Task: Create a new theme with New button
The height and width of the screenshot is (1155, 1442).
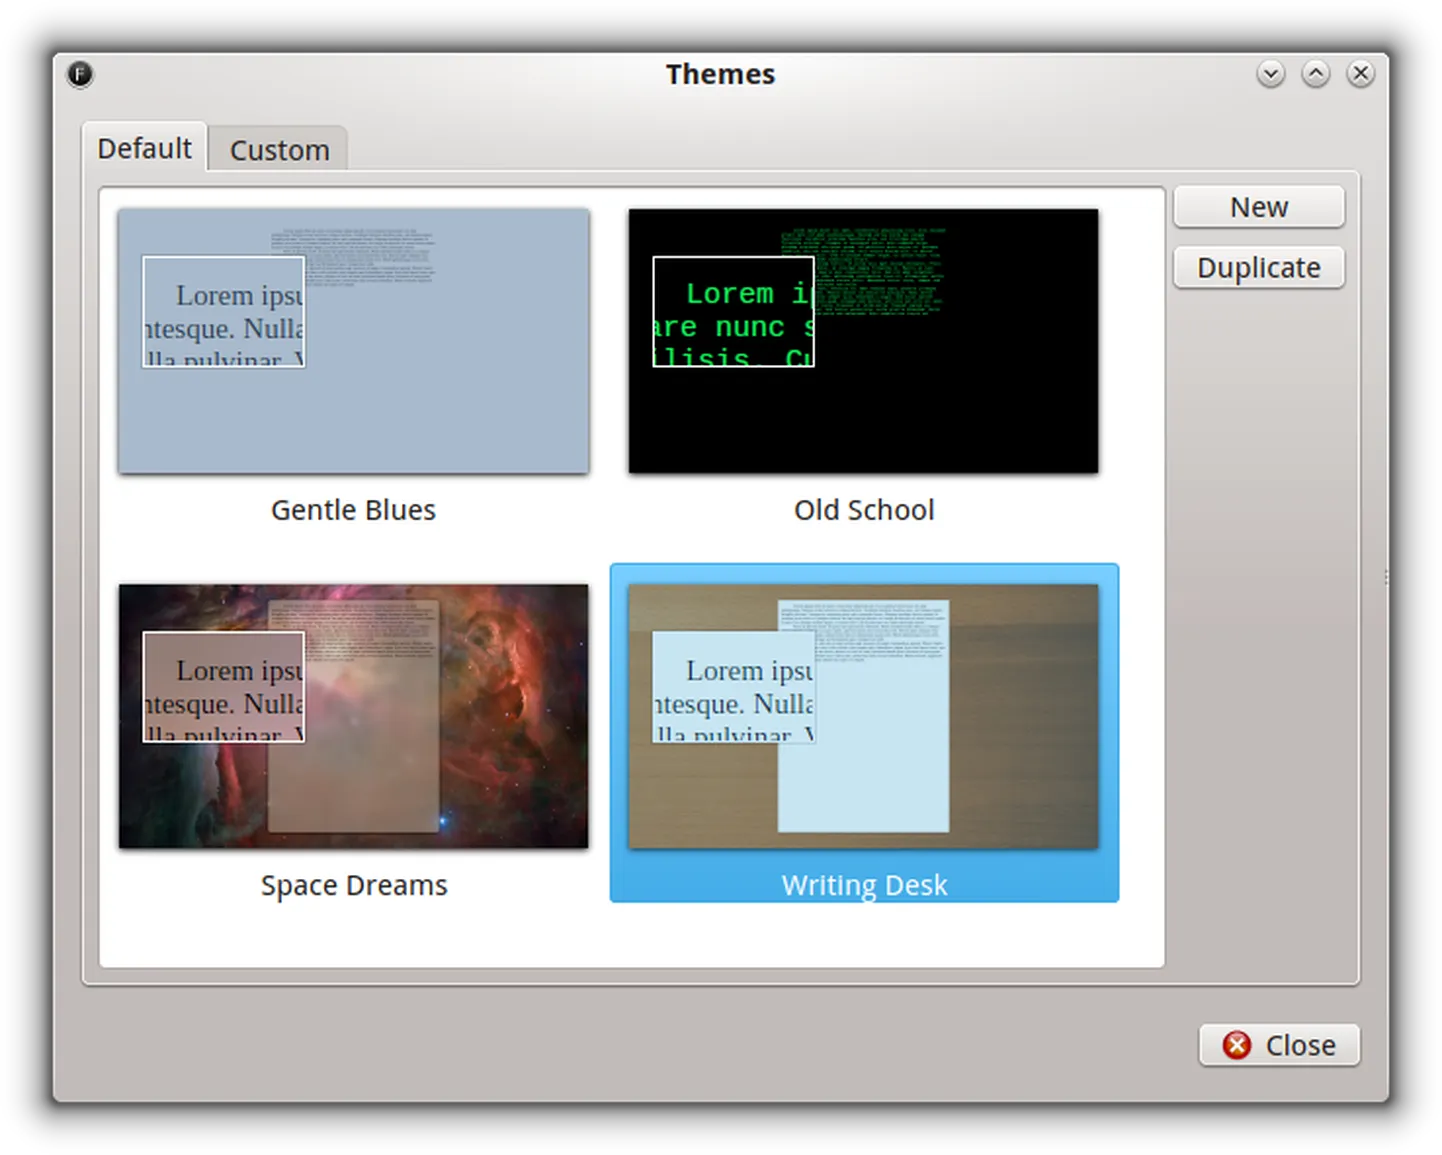Action: [1259, 207]
